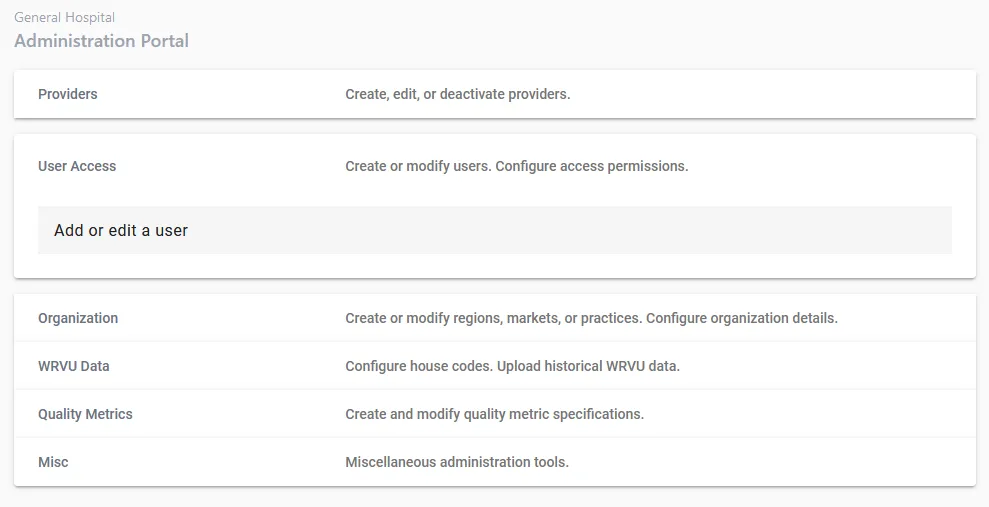Click 'Create and modify quality metric specifications' text
The height and width of the screenshot is (507, 989).
(494, 414)
